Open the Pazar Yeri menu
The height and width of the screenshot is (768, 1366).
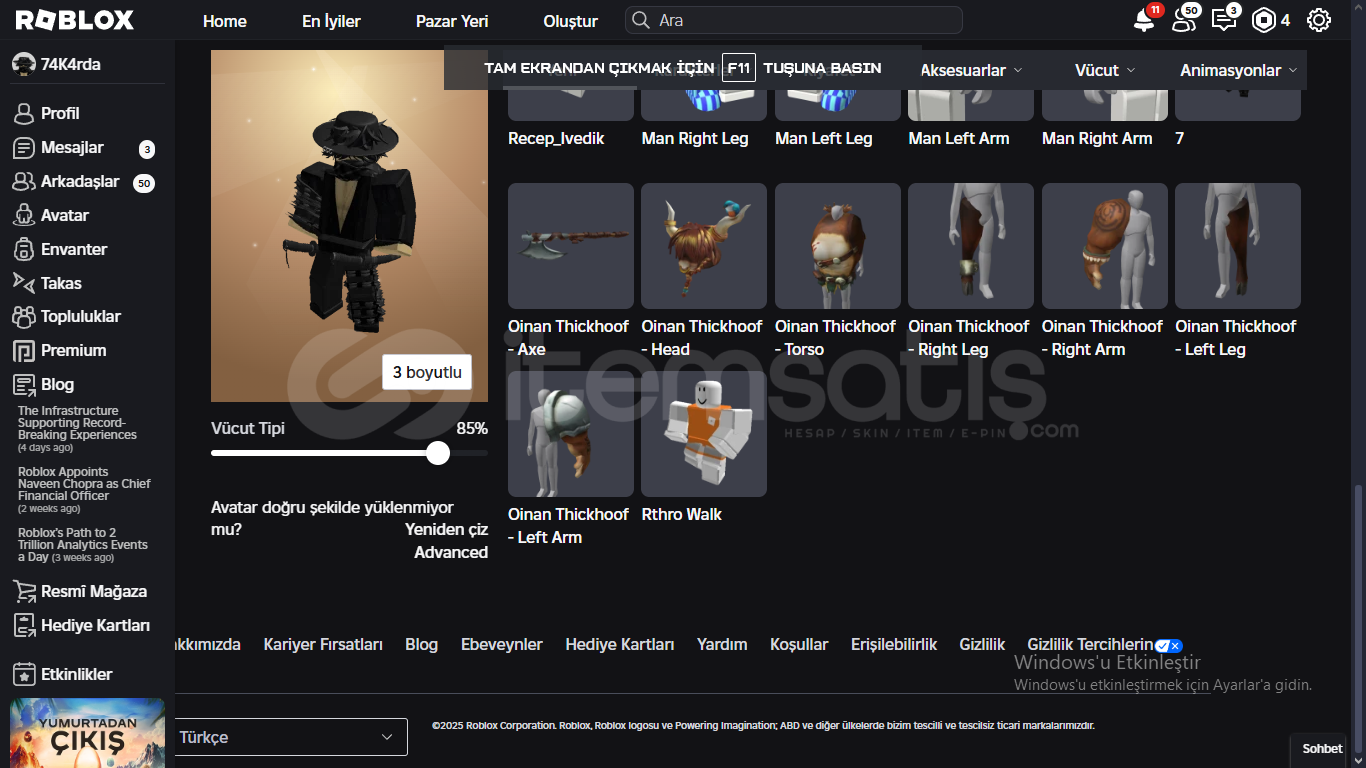pos(452,21)
